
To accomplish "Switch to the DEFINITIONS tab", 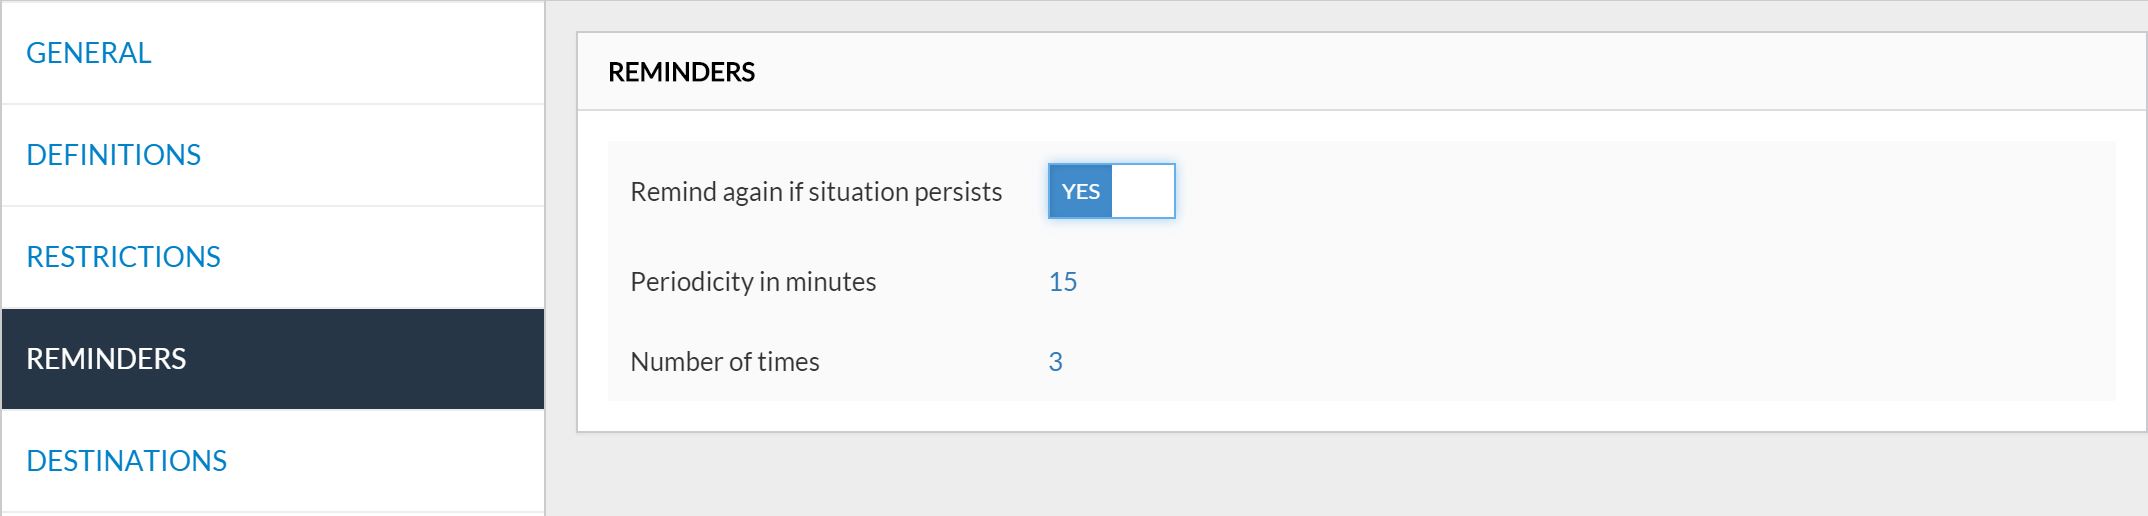I will tap(113, 155).
